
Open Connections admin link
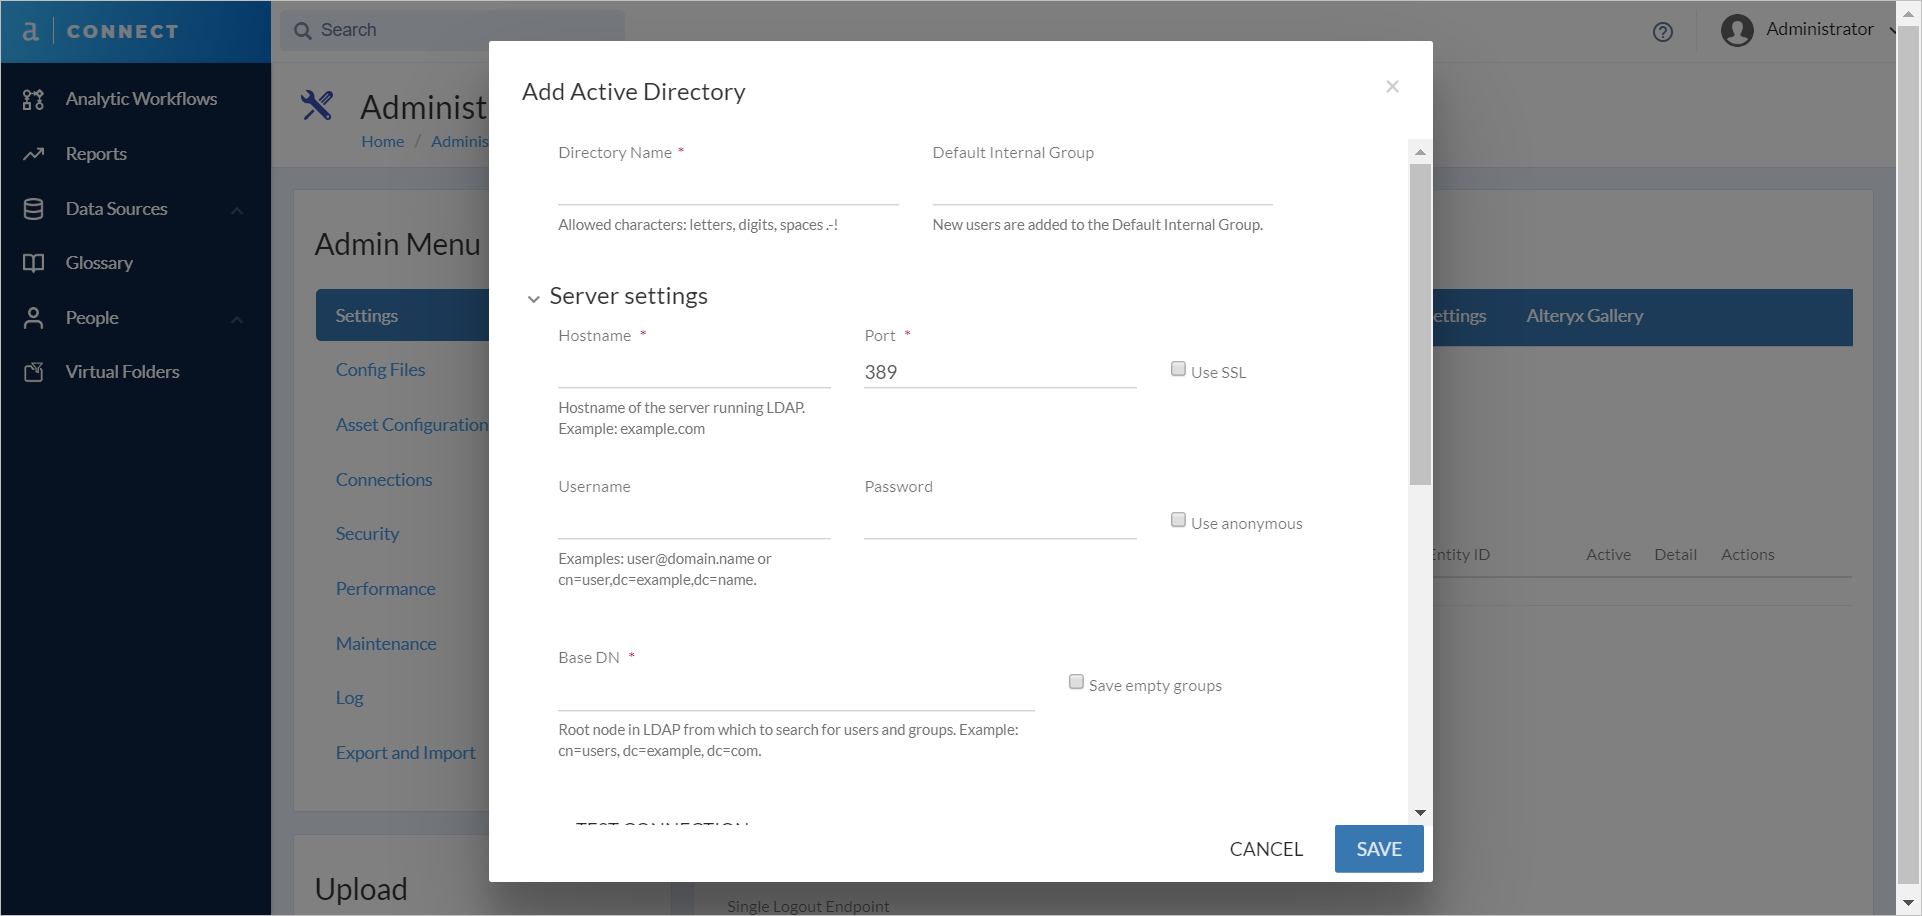pos(384,480)
